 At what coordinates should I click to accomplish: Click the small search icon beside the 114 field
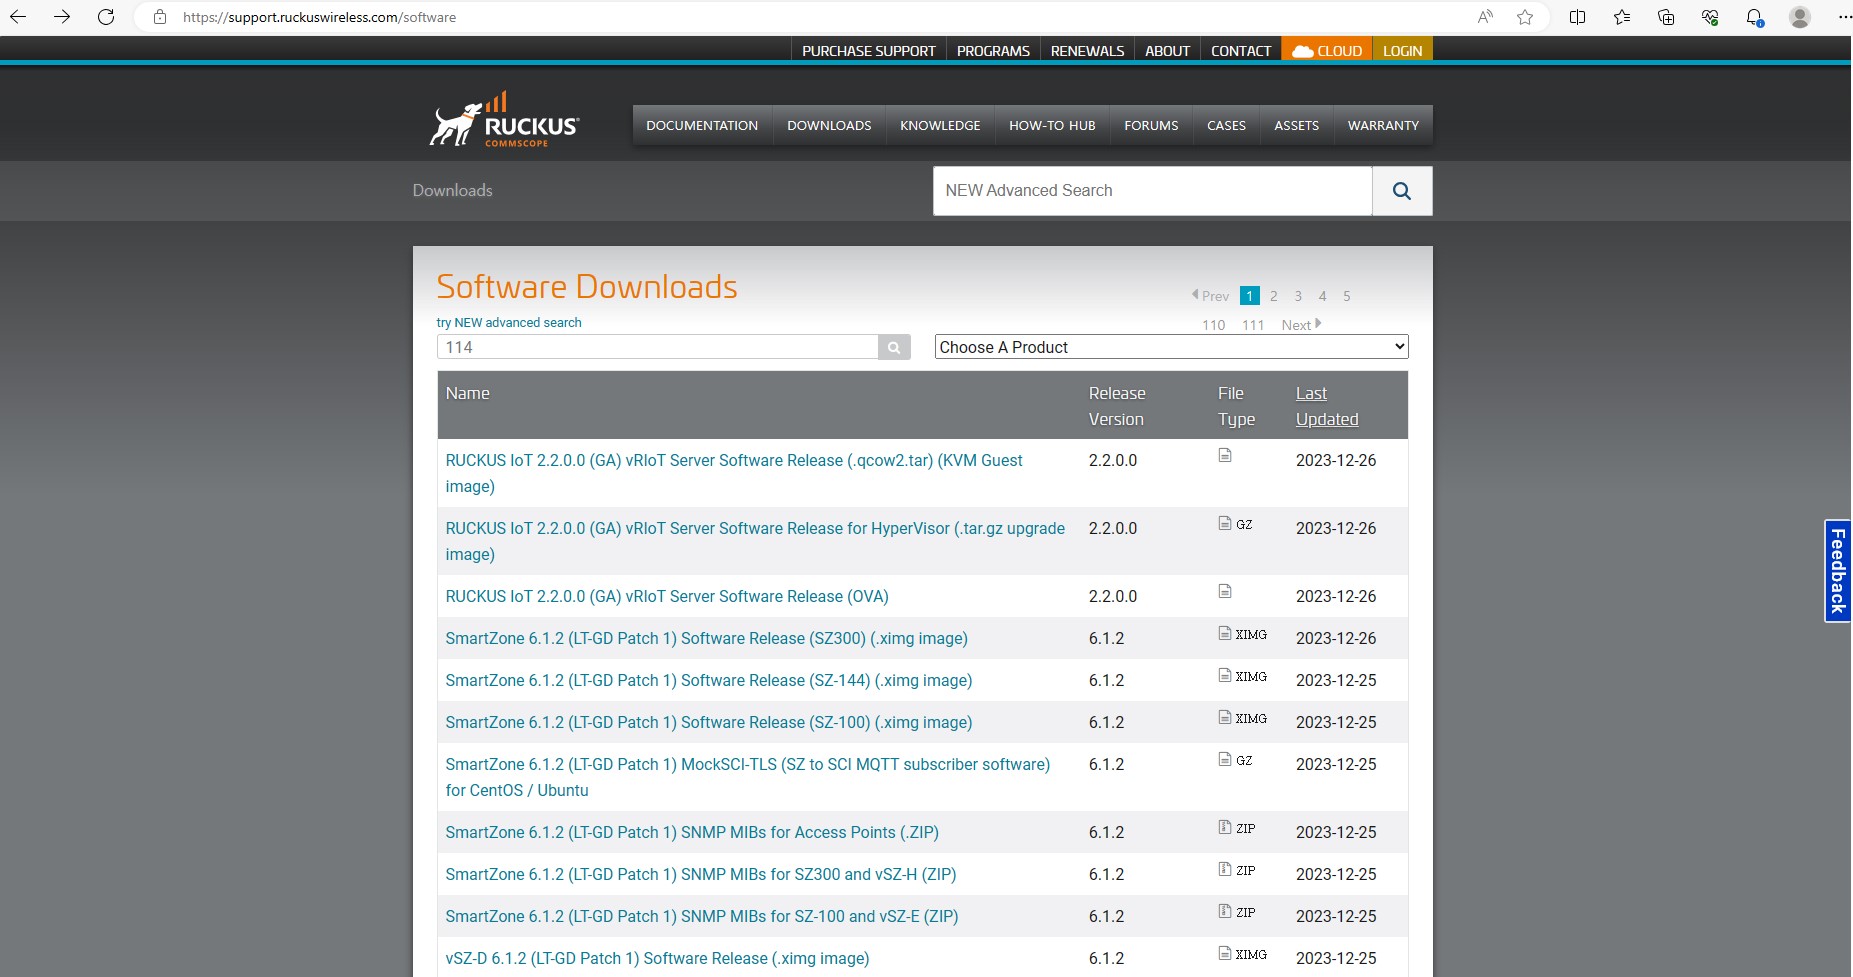pyautogui.click(x=894, y=347)
